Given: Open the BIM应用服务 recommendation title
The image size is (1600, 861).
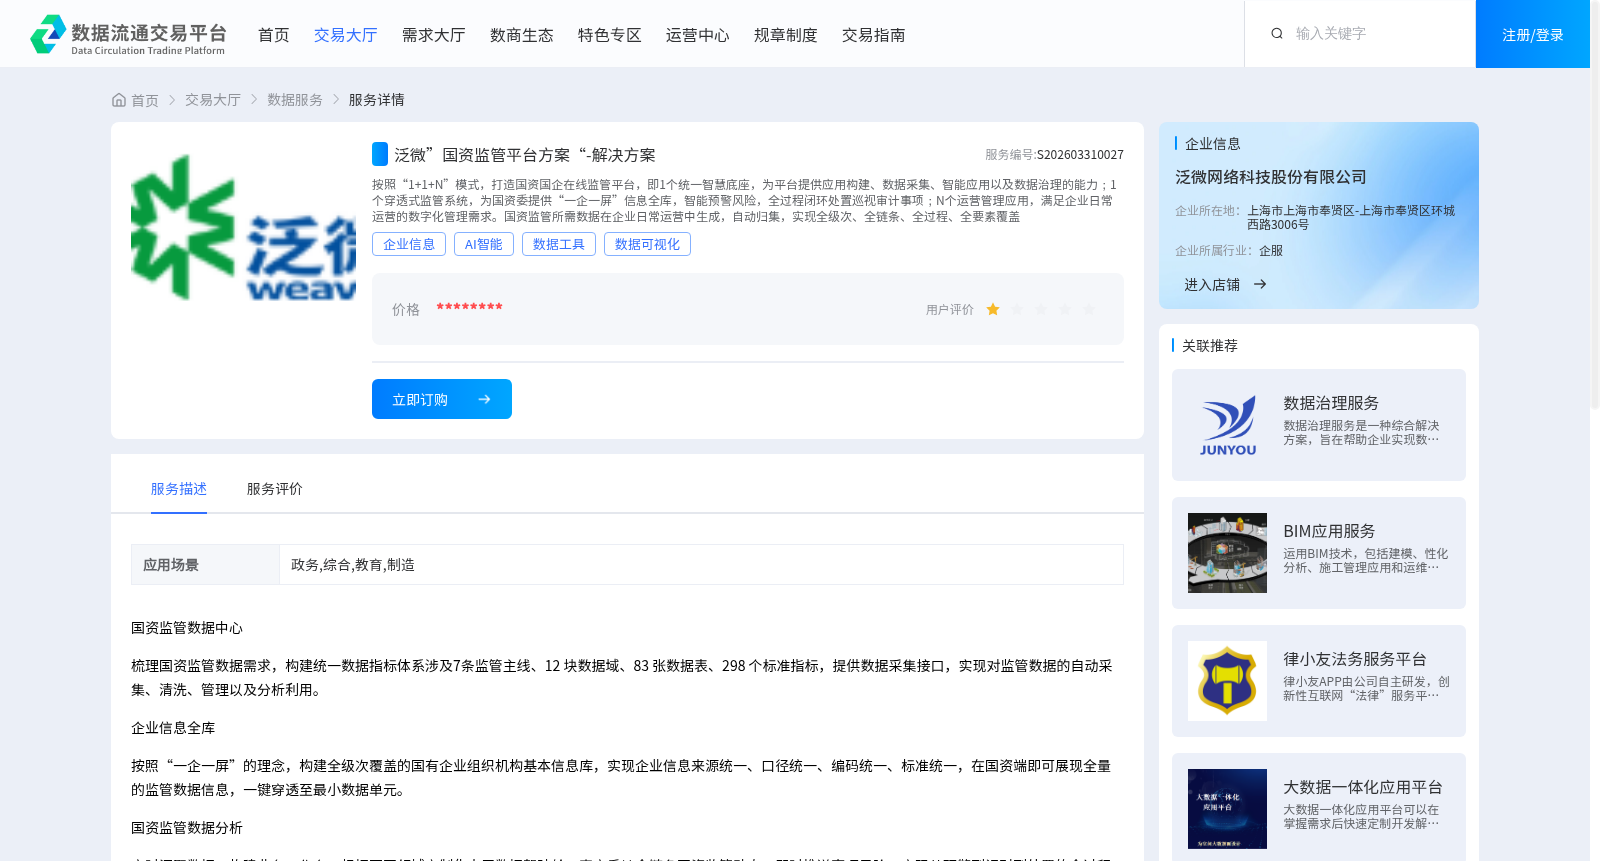Looking at the screenshot, I should coord(1329,531).
